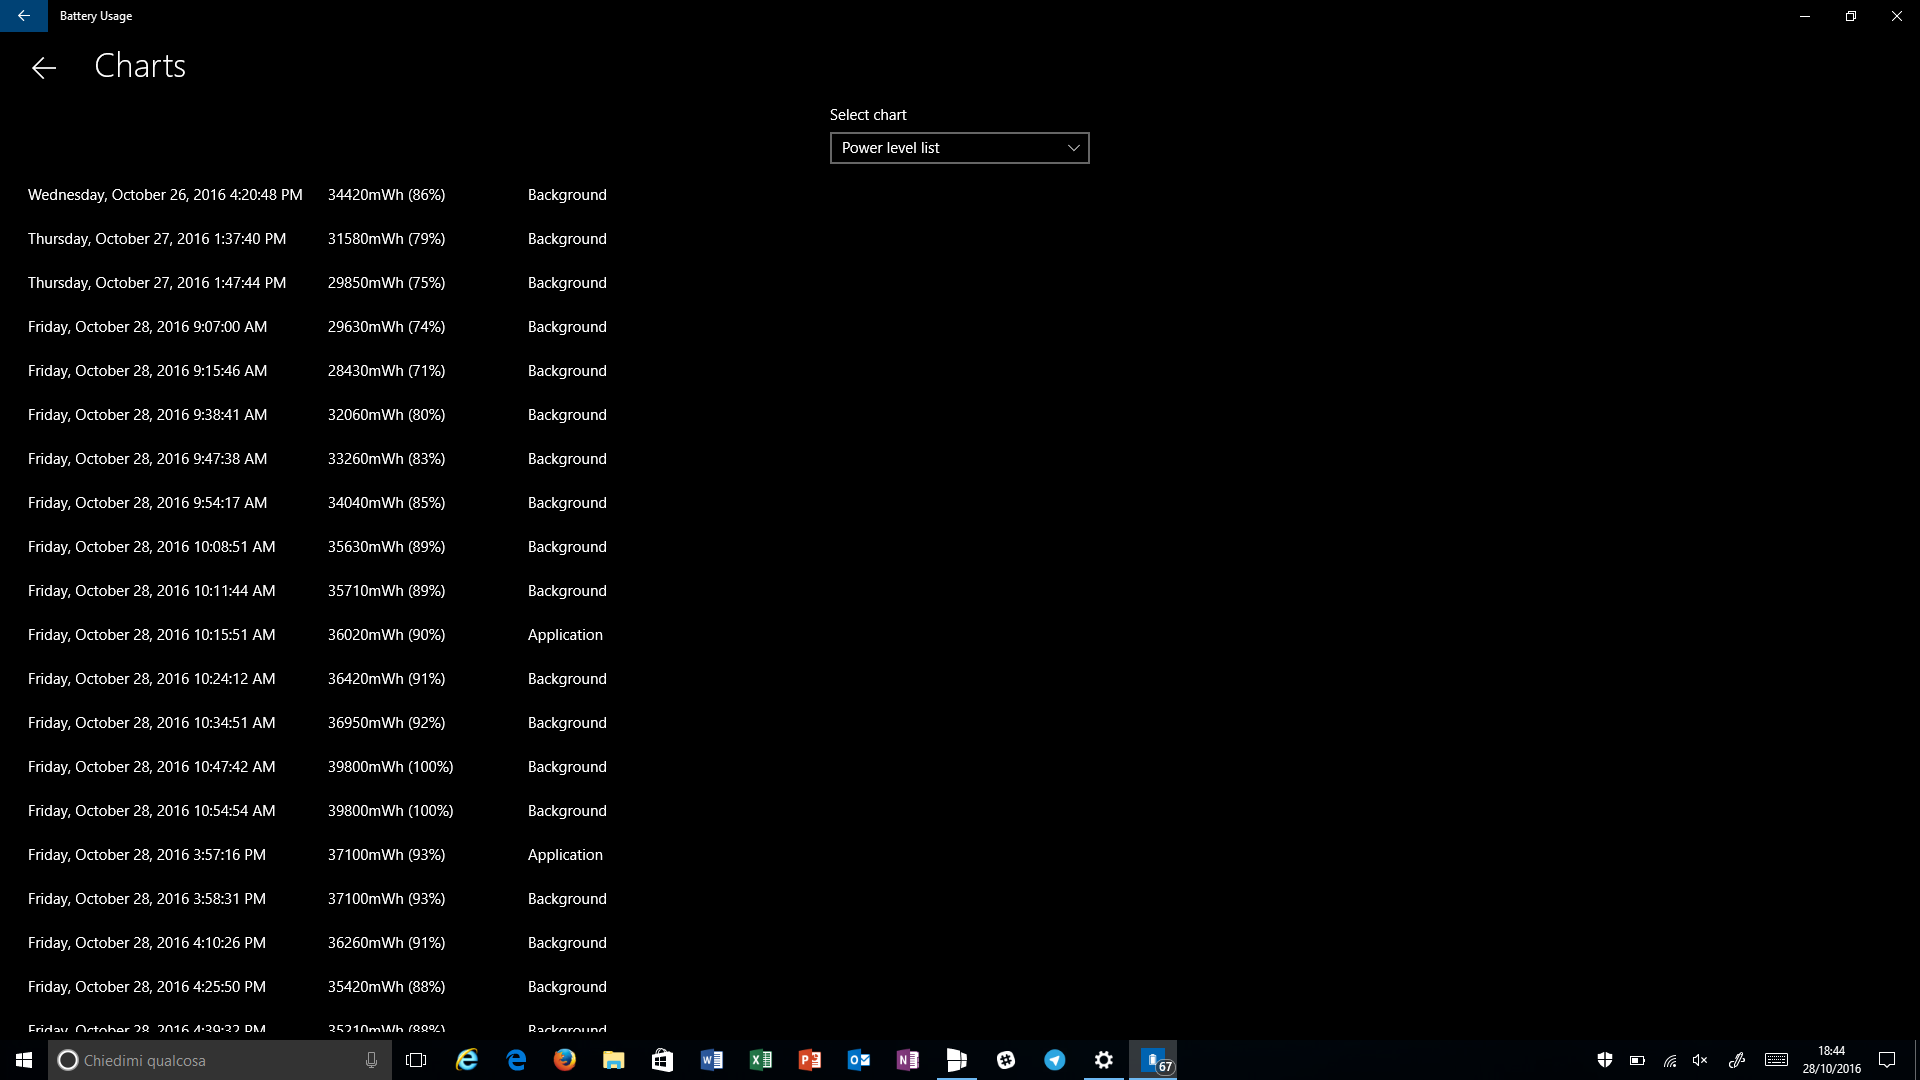
Task: Select the 34040mWh (85%) value
Action: 386,503
